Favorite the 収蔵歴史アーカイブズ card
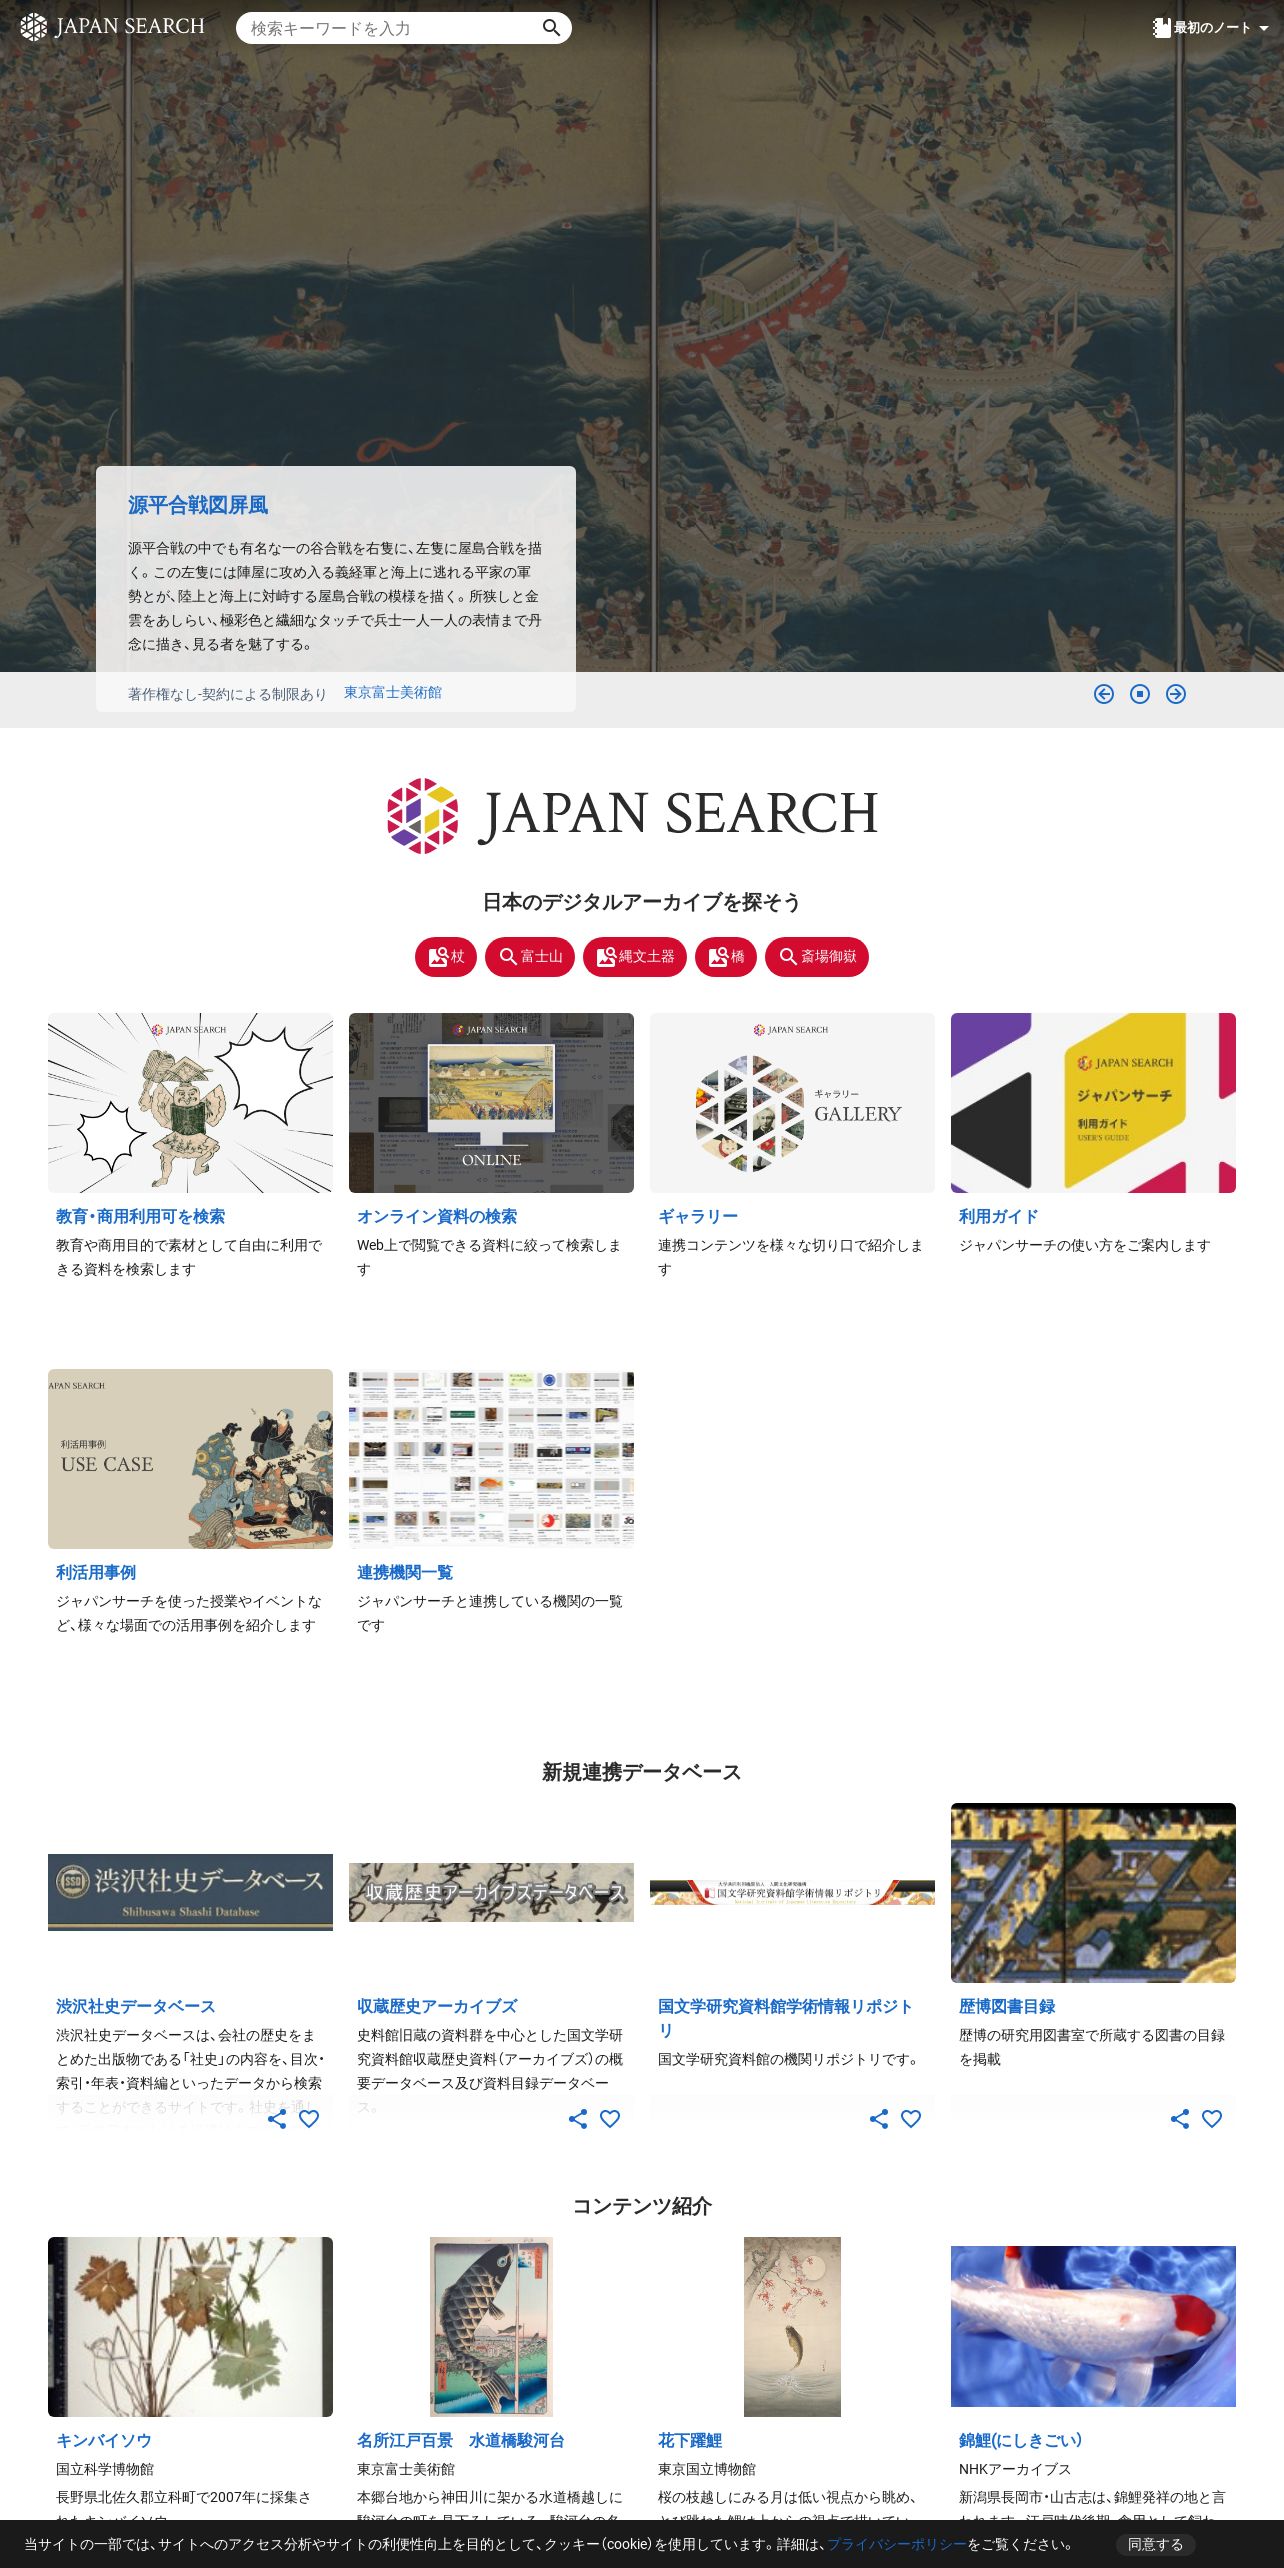The width and height of the screenshot is (1284, 2568). pos(610,2118)
